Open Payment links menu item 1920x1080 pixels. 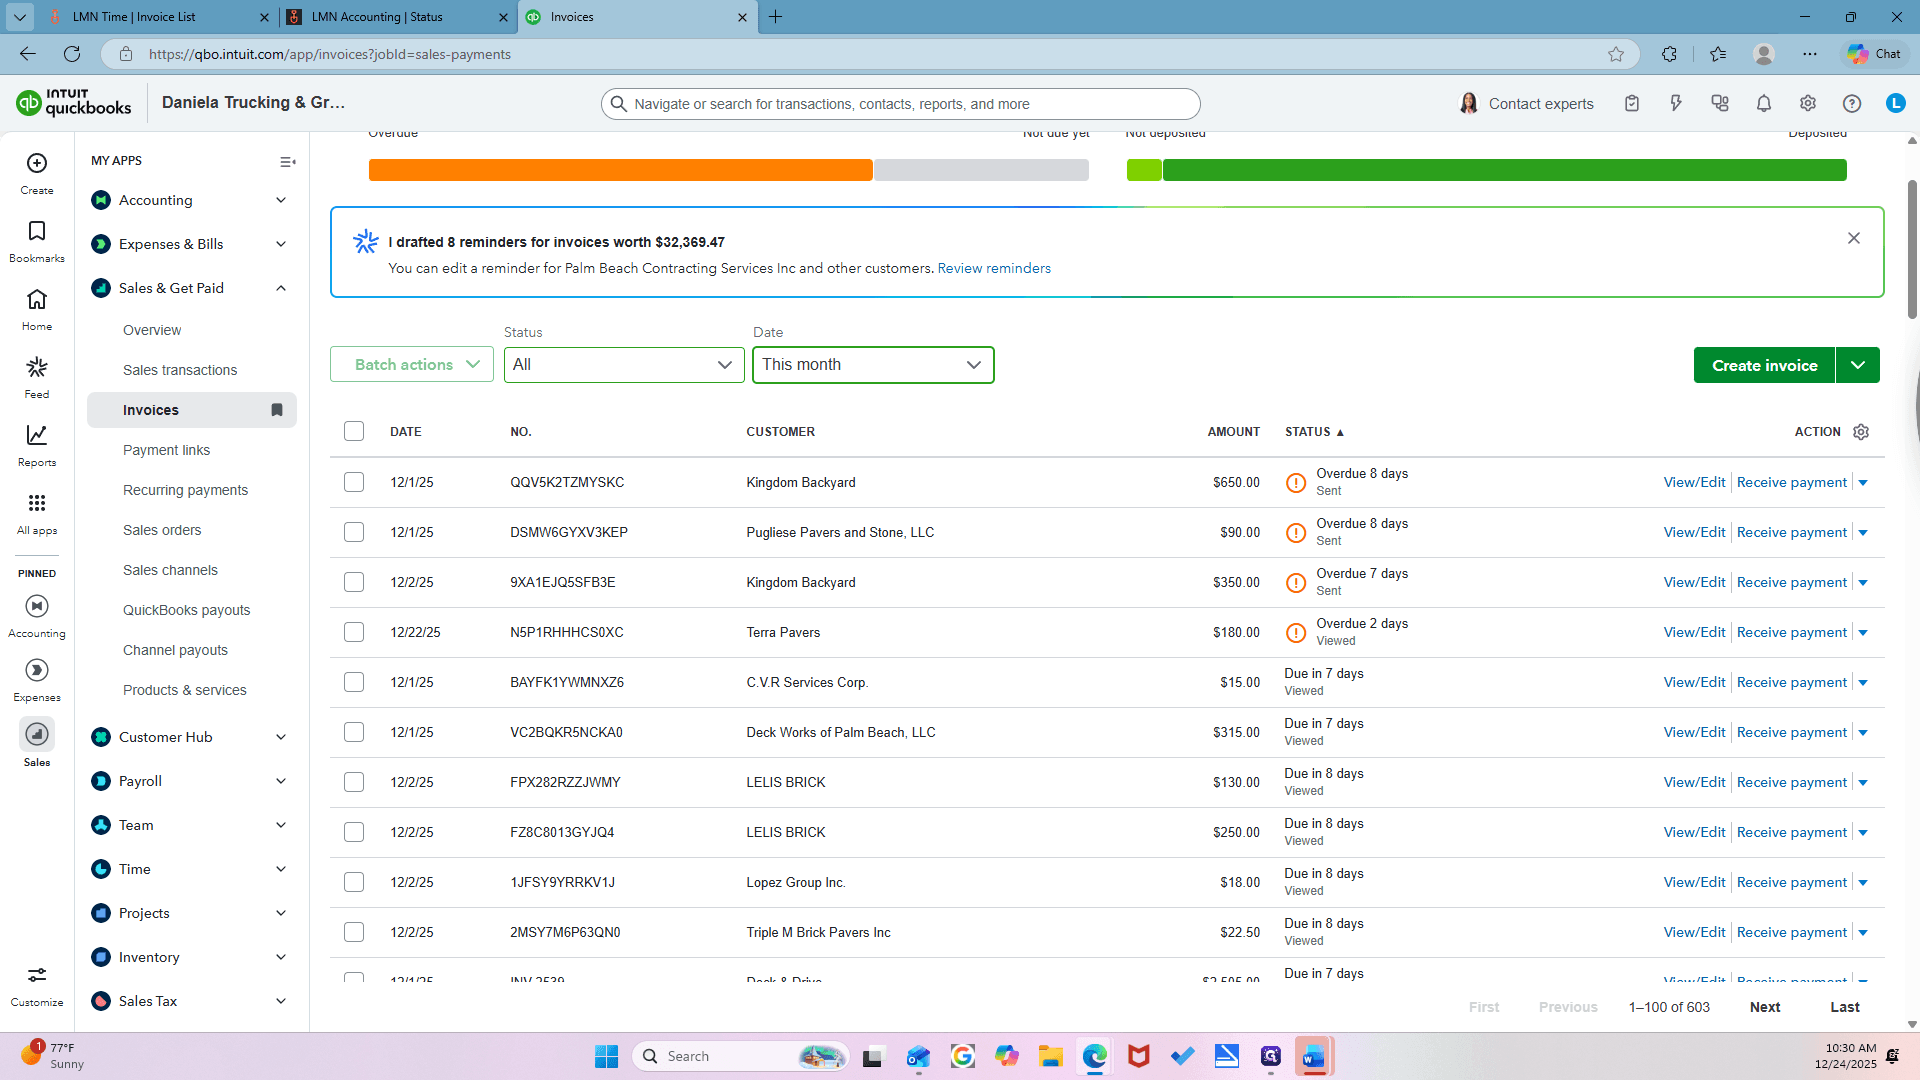167,450
